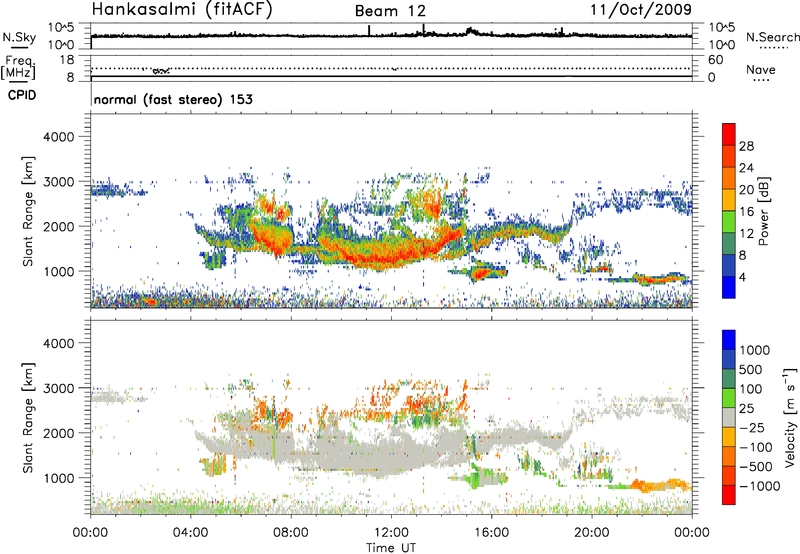Click the '08:00' time axis tick label
The image size is (800, 554).
[291, 533]
